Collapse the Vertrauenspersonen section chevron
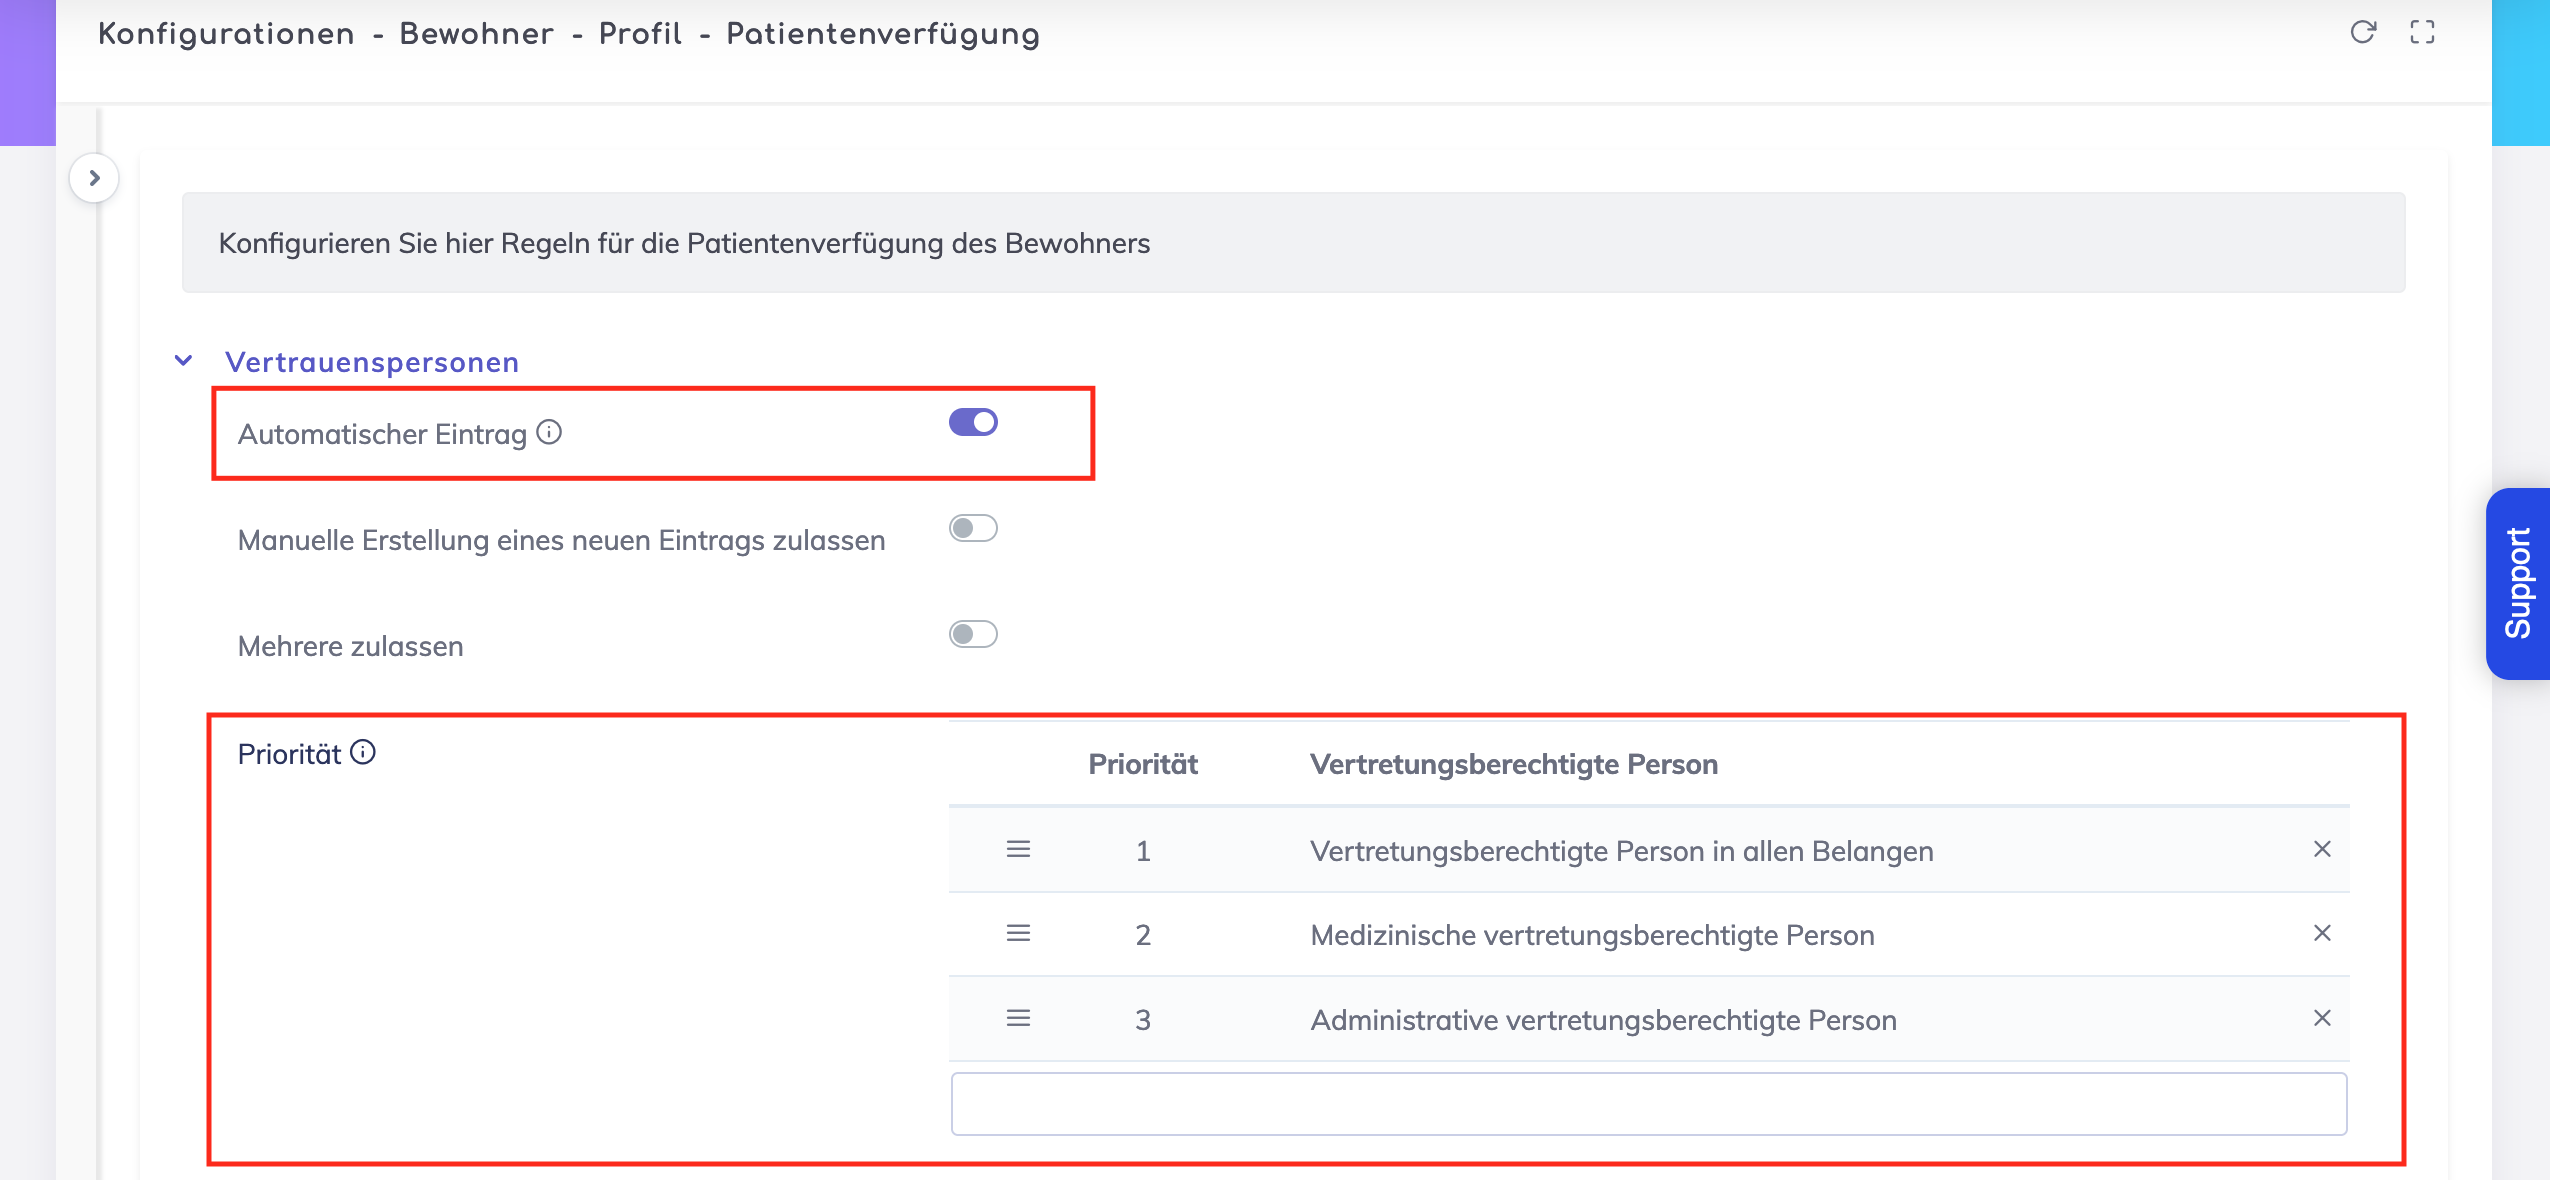The image size is (2550, 1180). point(184,361)
